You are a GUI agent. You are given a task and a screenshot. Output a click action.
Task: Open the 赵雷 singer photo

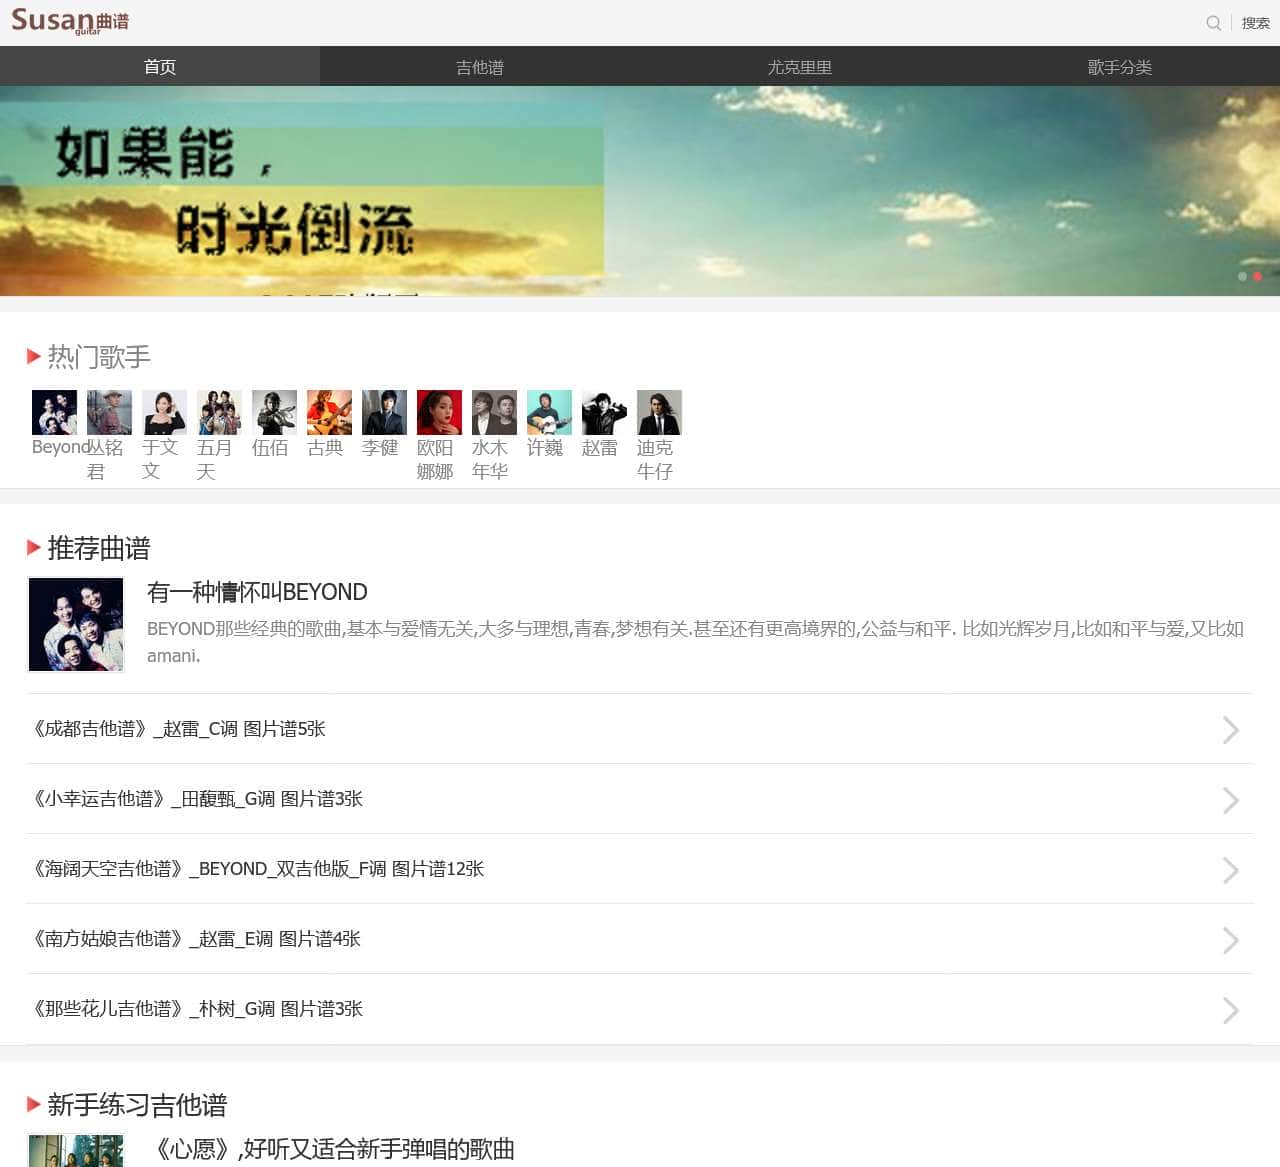pyautogui.click(x=604, y=412)
